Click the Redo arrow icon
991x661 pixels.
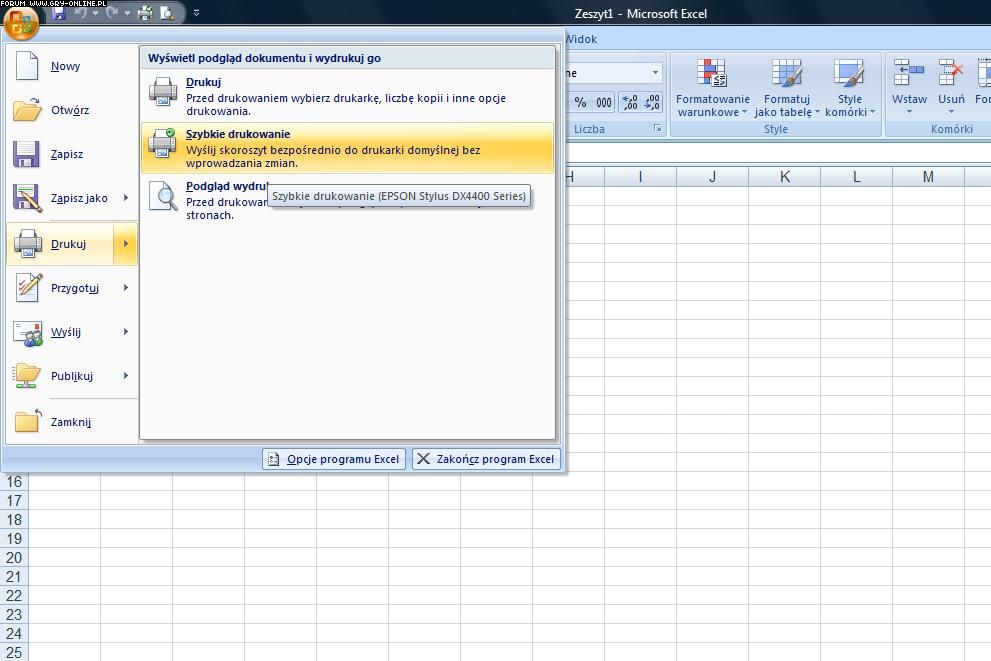112,13
